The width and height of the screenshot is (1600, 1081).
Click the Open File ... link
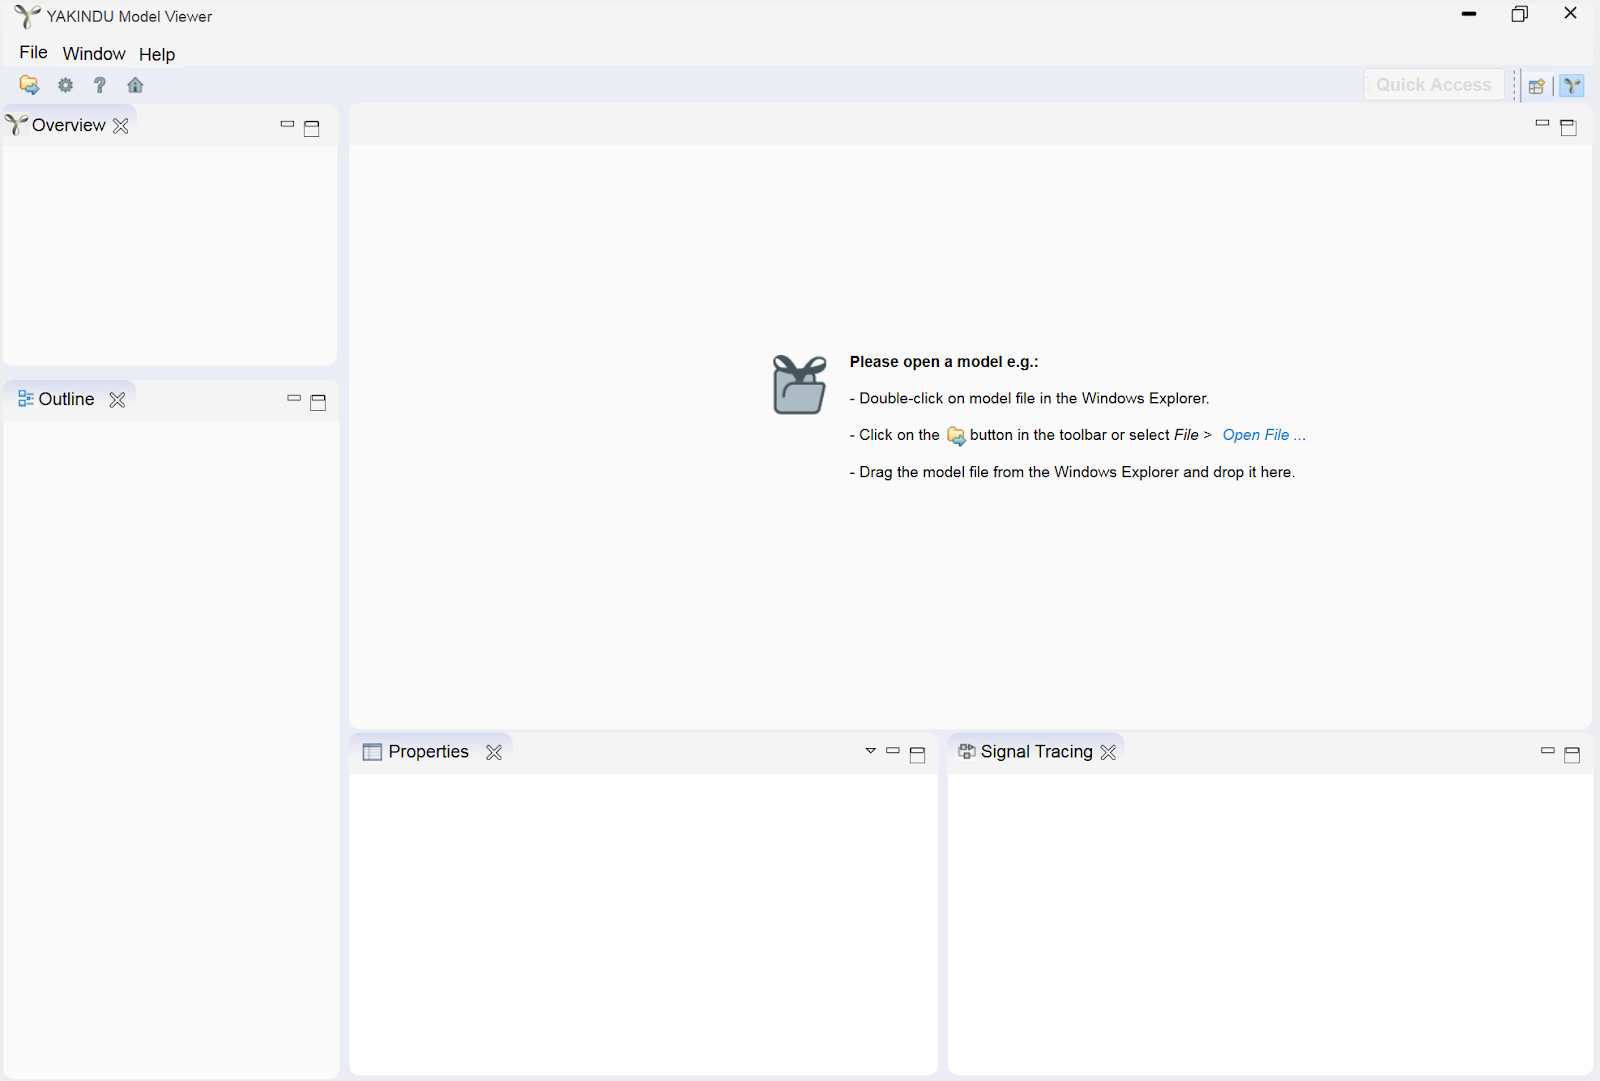pos(1264,435)
